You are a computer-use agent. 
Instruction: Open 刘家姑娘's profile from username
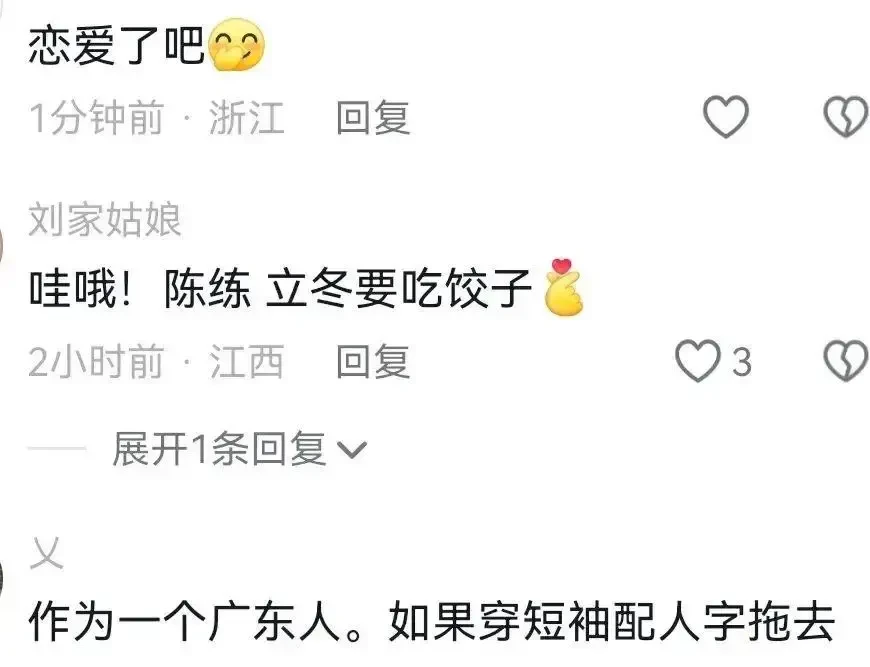pyautogui.click(x=105, y=220)
